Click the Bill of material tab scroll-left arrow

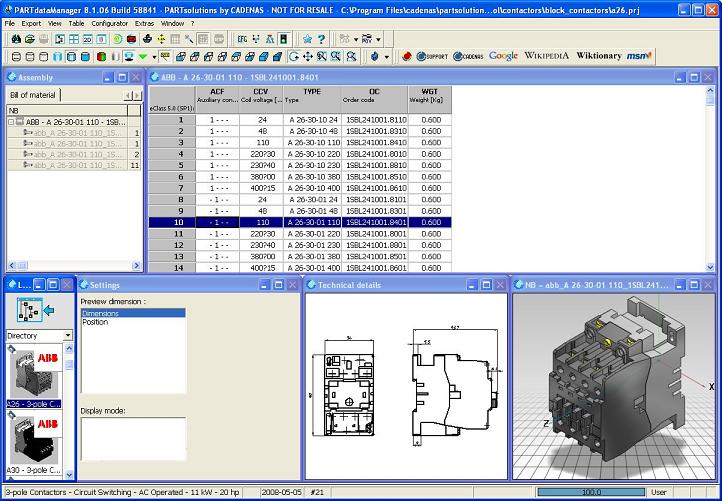(x=128, y=95)
